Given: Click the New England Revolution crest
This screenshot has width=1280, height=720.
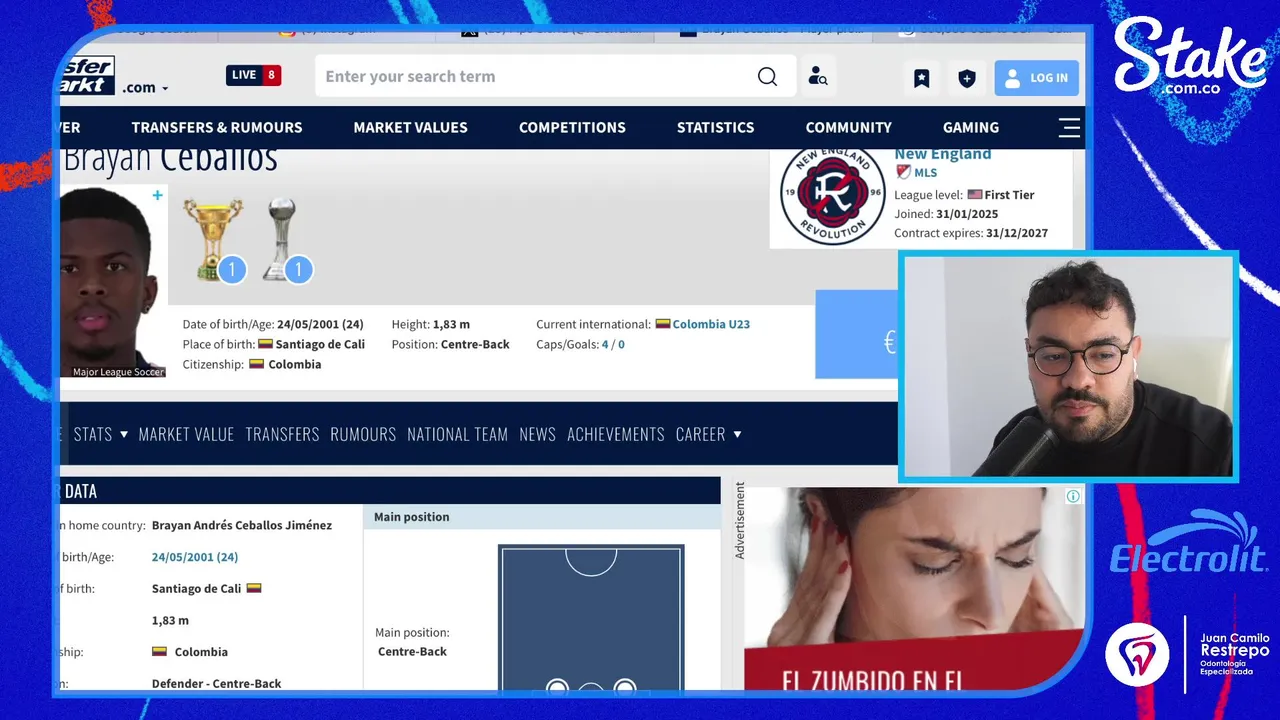Looking at the screenshot, I should [832, 196].
